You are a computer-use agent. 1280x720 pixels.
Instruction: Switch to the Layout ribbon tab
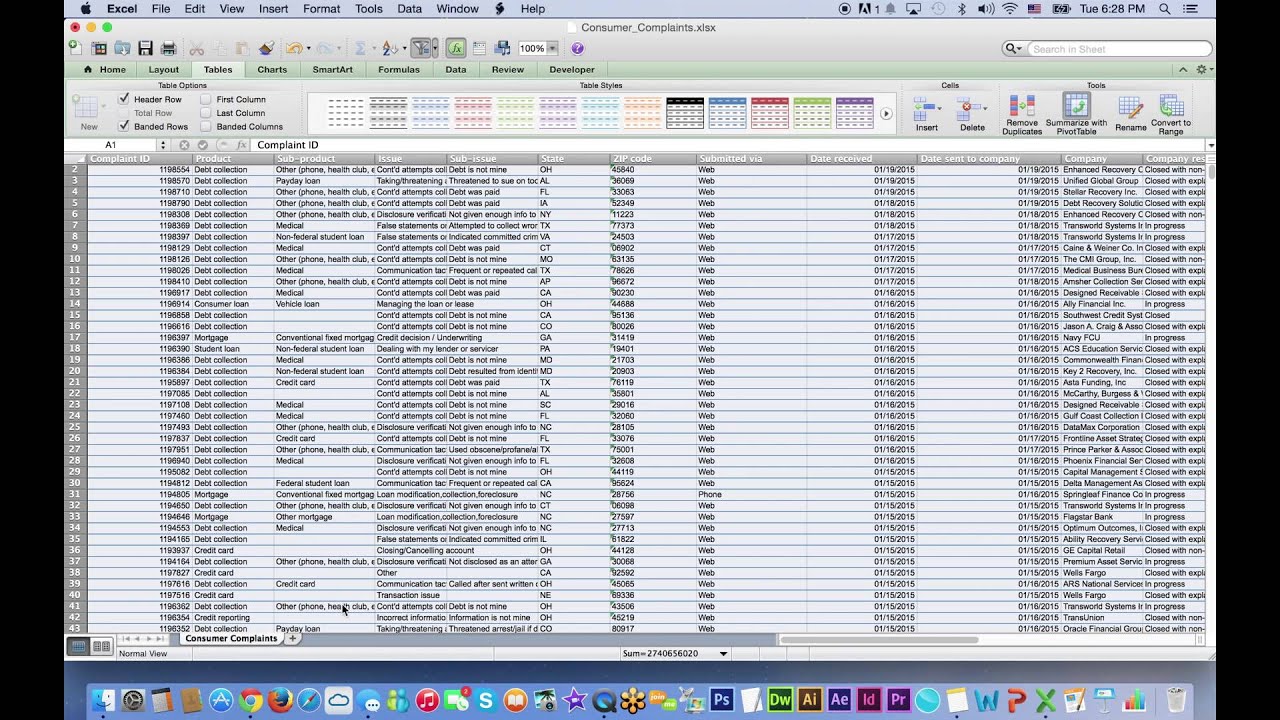point(164,70)
